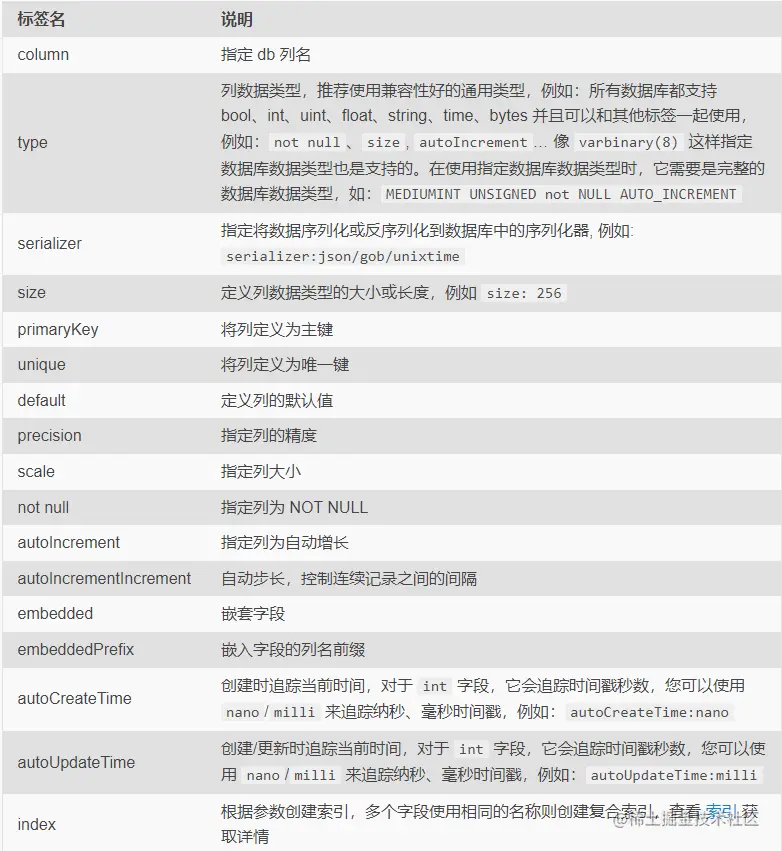Image resolution: width=782 pixels, height=851 pixels.
Task: Click the code snippet autoIncrement in type row
Action: click(473, 142)
